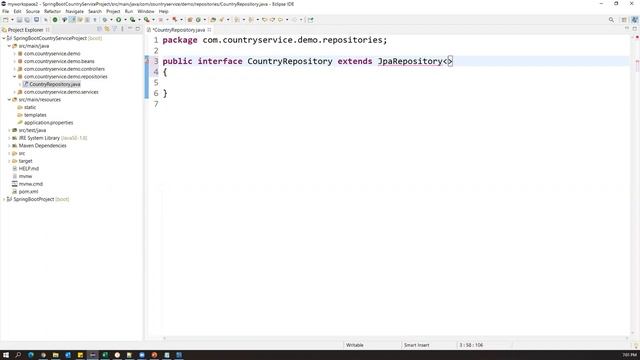Select mvnw.cmd in the tree
Screen dimensions: 640x360
31,184
